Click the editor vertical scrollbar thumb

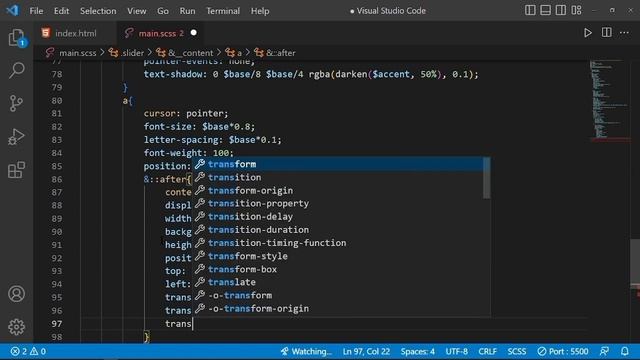(635, 261)
